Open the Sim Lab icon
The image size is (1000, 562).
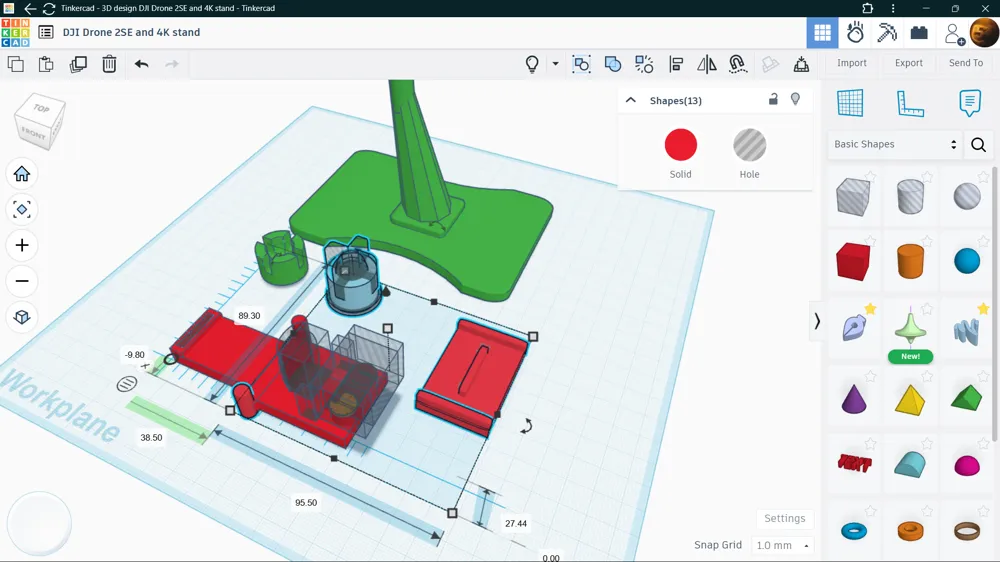coord(855,33)
